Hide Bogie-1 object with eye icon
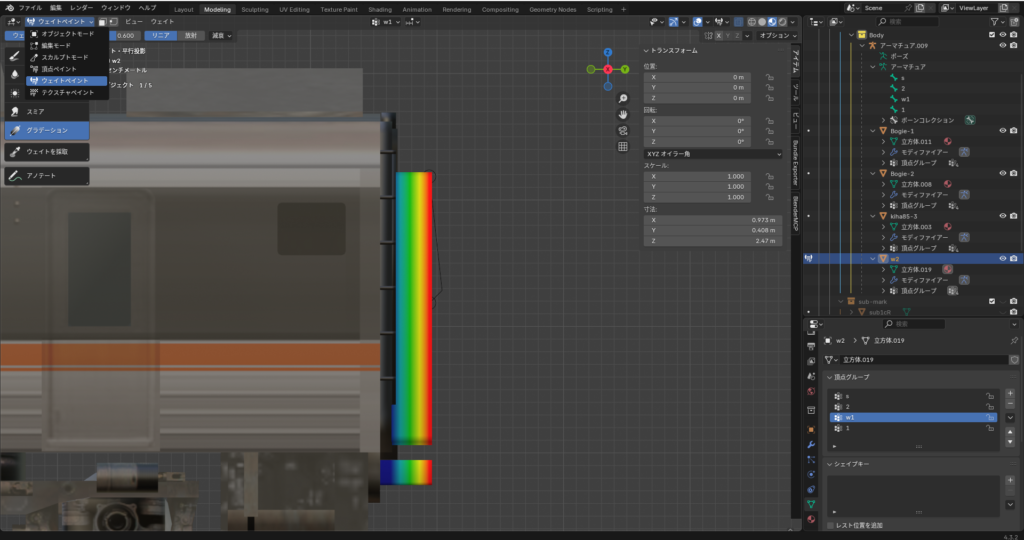 pyautogui.click(x=1002, y=131)
